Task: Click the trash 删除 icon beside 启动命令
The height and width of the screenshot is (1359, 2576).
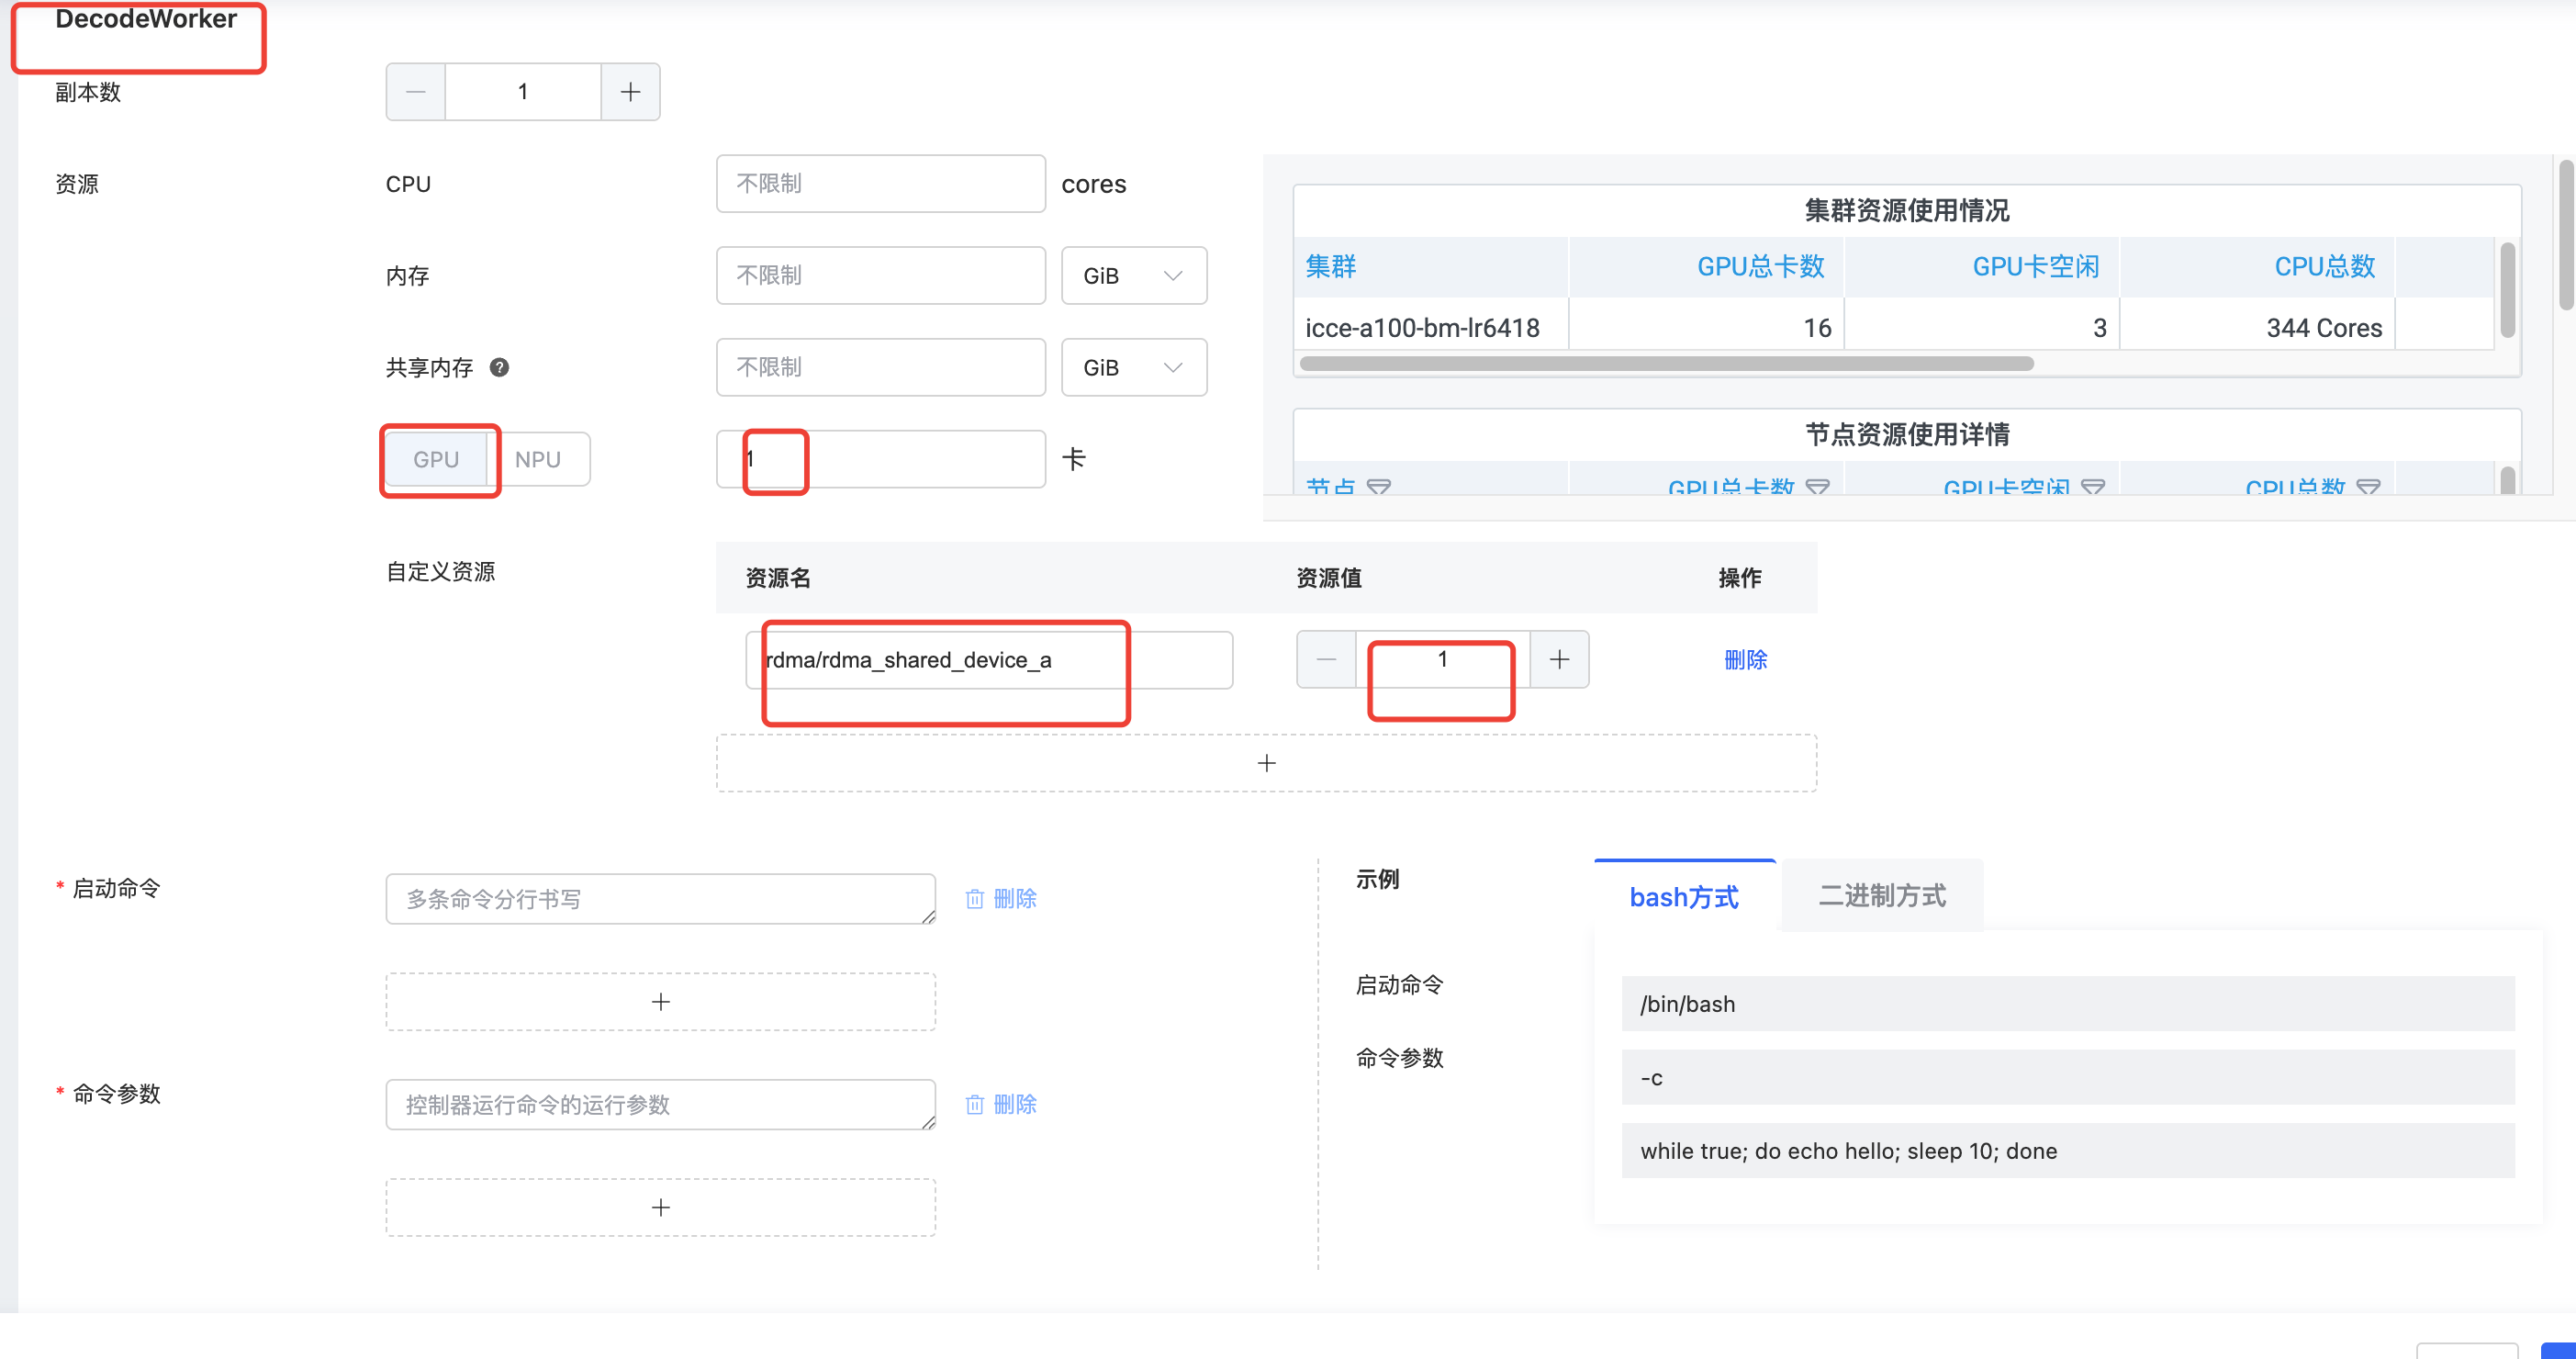Action: [x=975, y=898]
